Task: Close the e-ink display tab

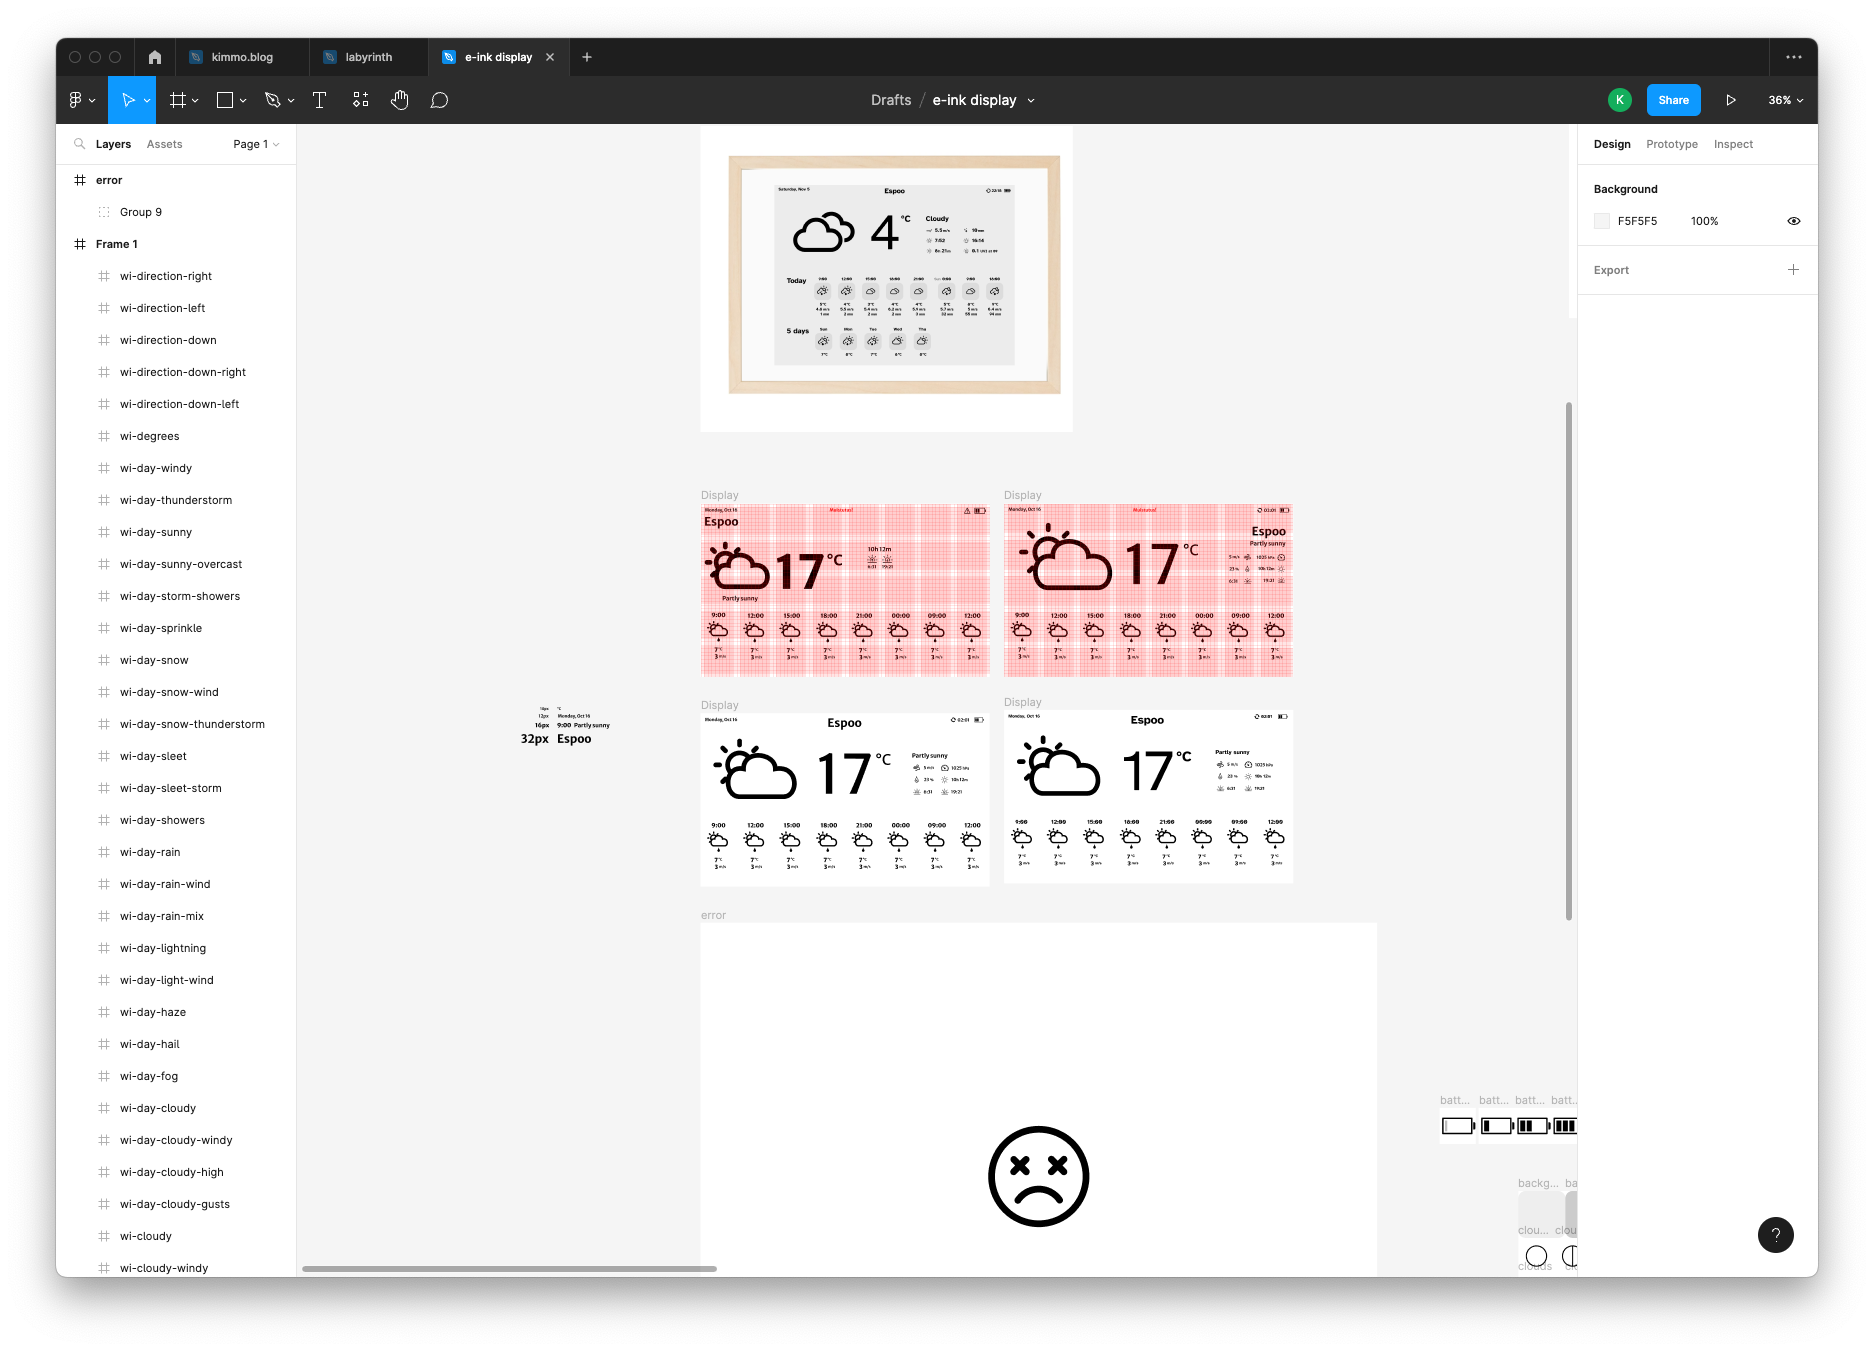Action: 550,57
